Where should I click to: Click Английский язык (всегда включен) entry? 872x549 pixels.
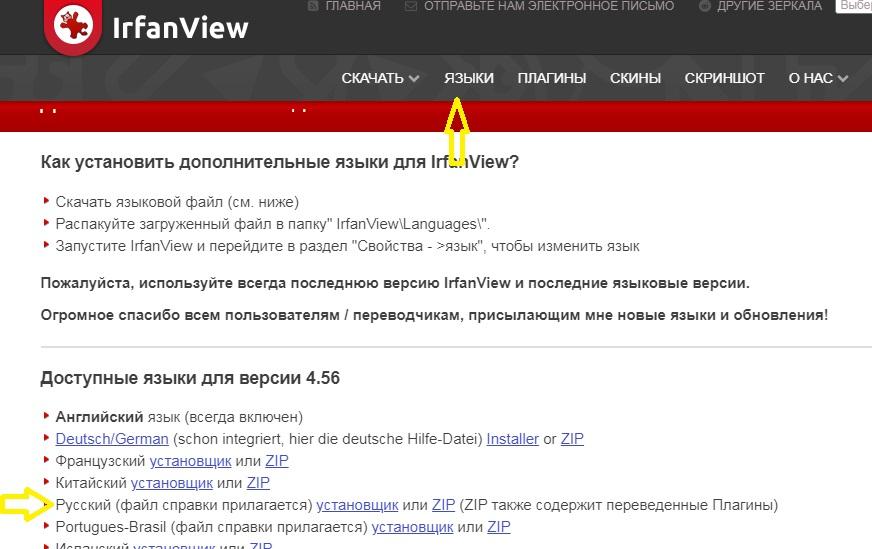point(179,417)
